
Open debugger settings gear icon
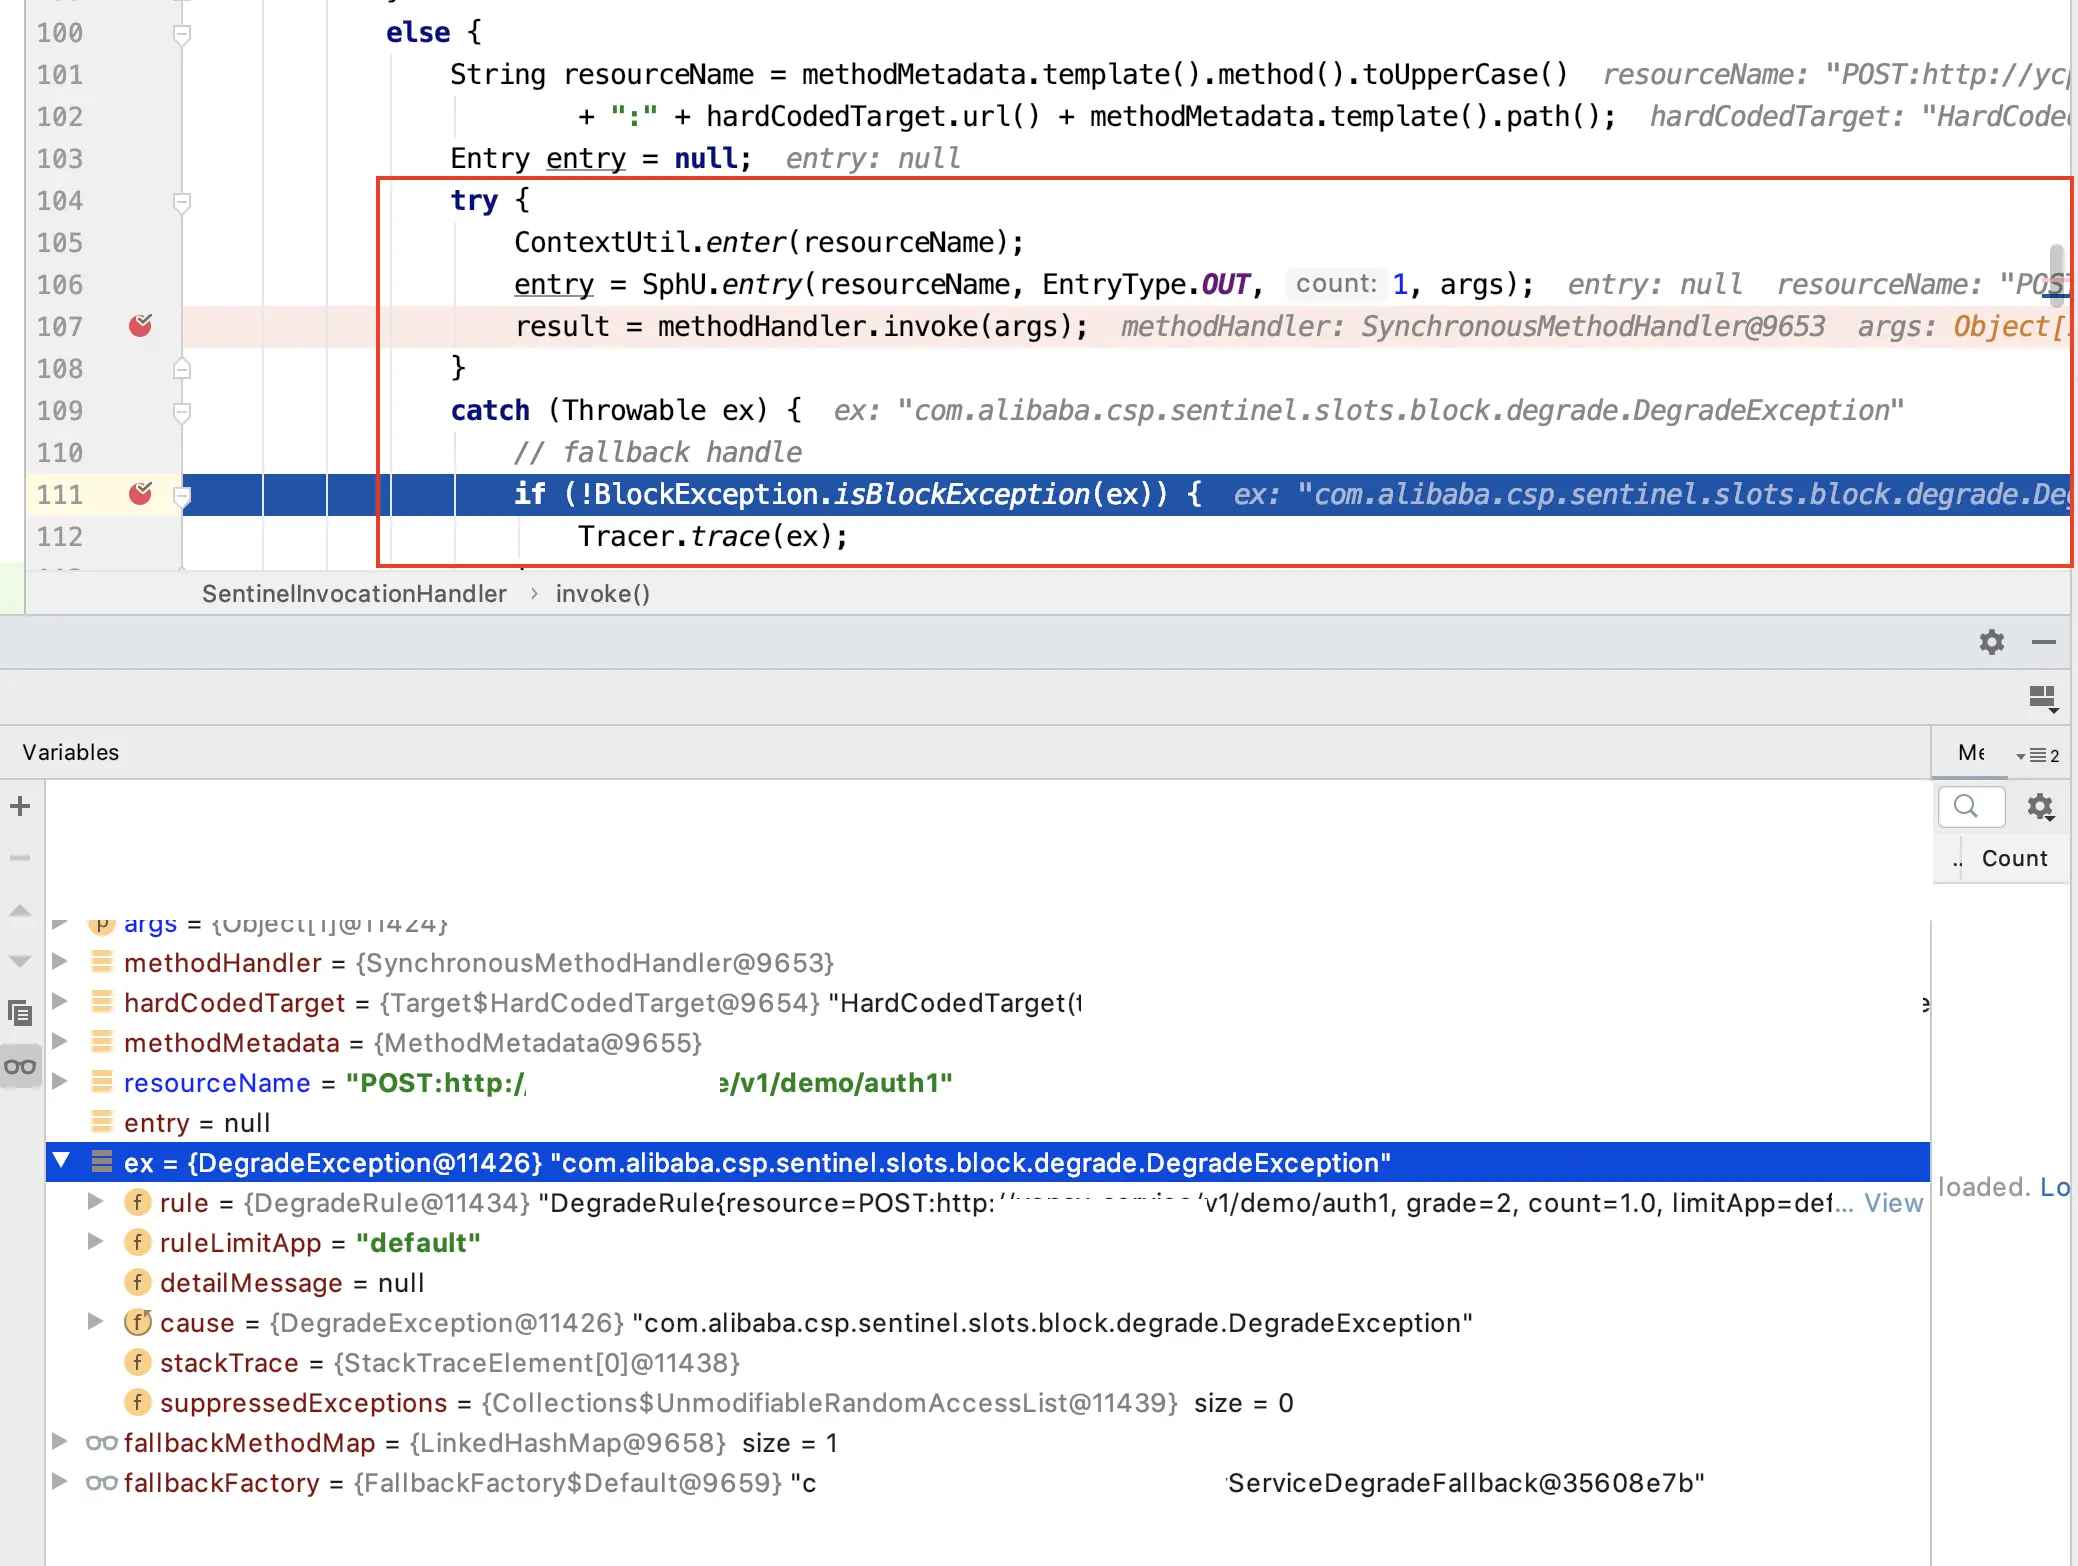[1991, 642]
